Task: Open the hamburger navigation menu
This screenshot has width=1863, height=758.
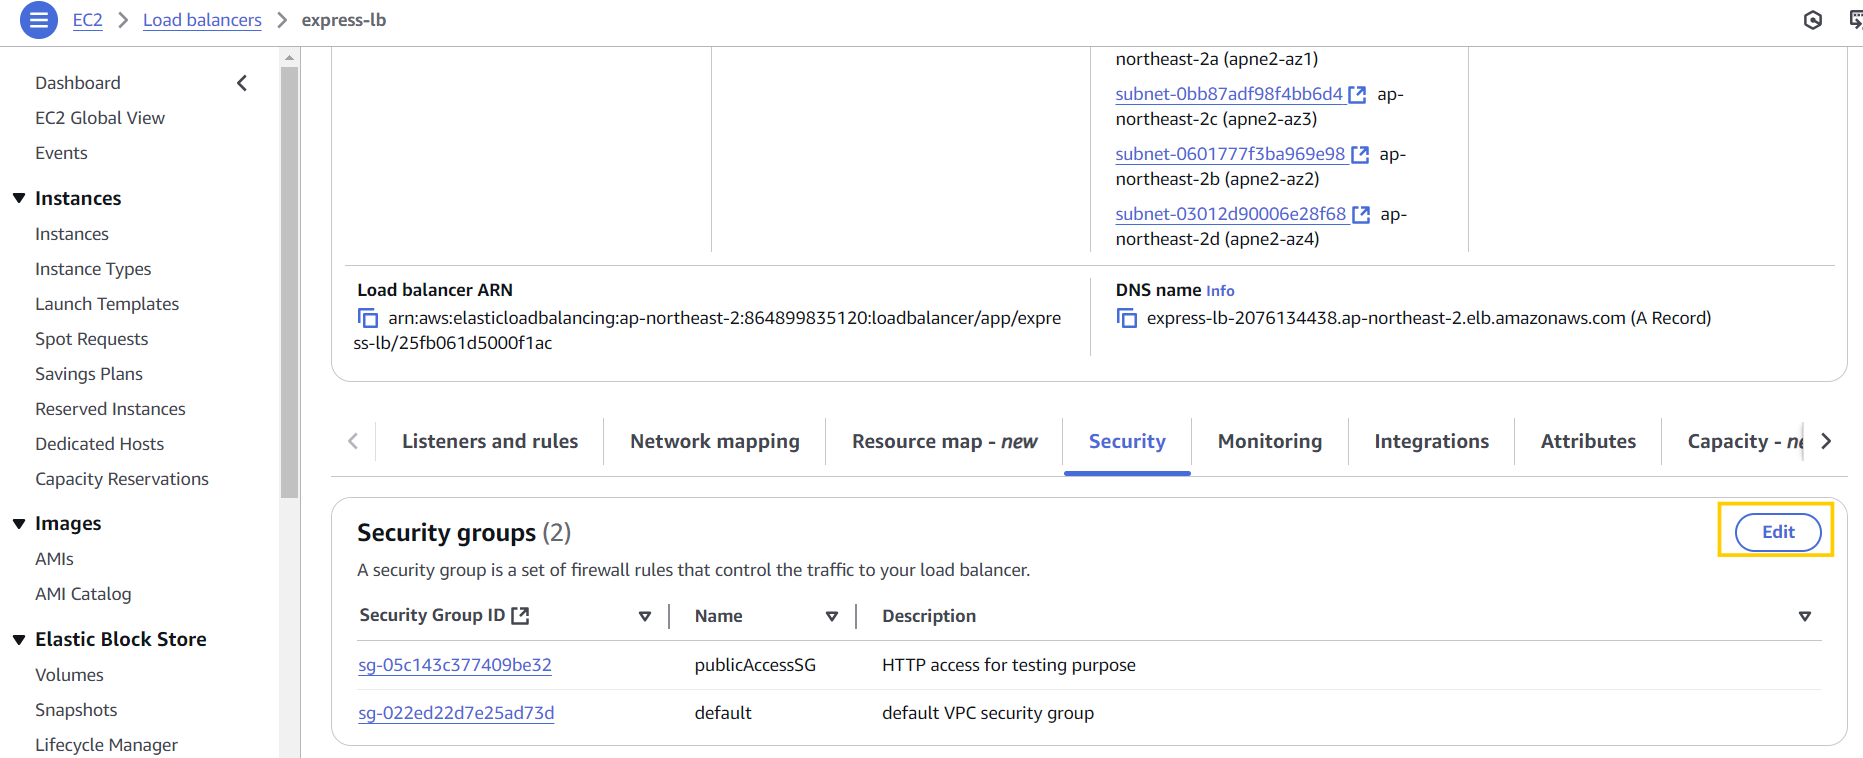Action: pos(38,20)
